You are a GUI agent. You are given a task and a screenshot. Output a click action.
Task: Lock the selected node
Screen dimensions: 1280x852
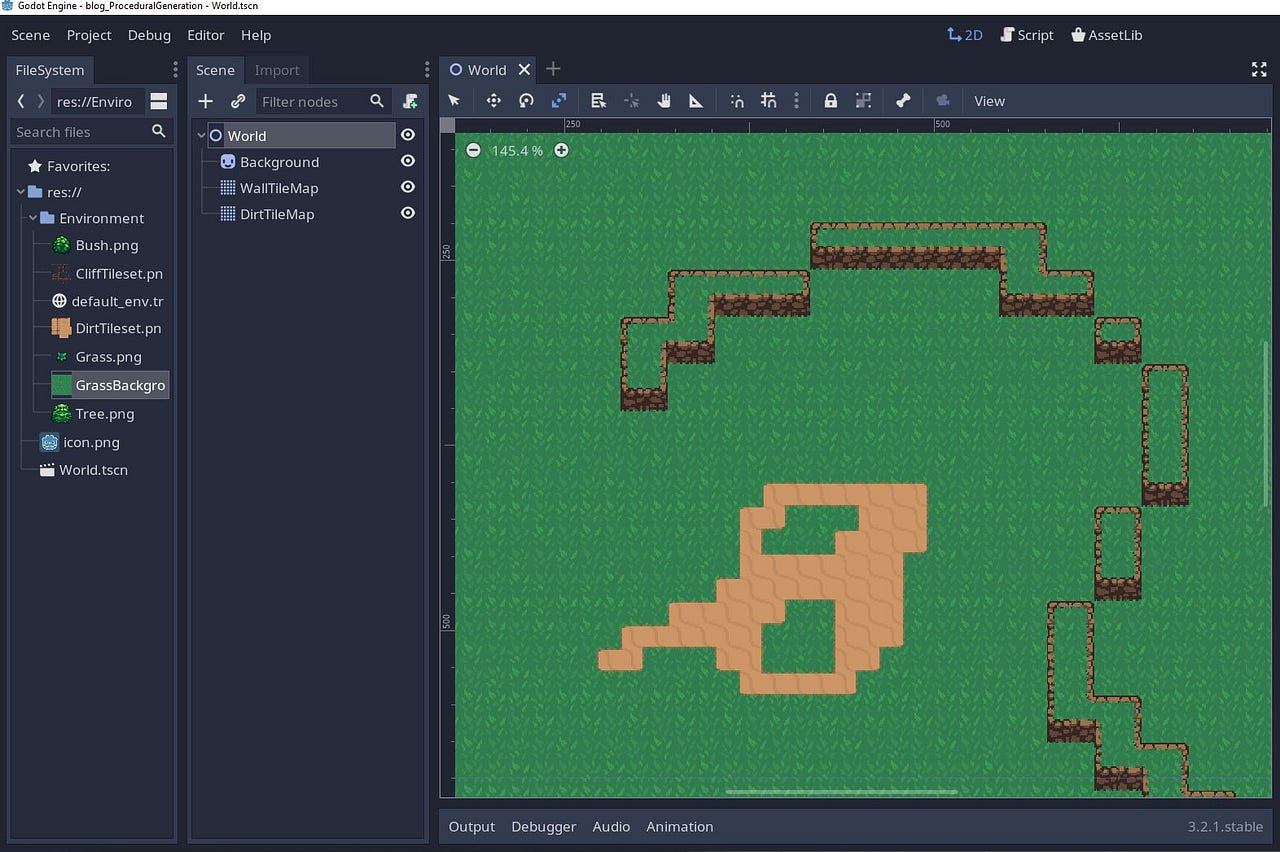830,101
